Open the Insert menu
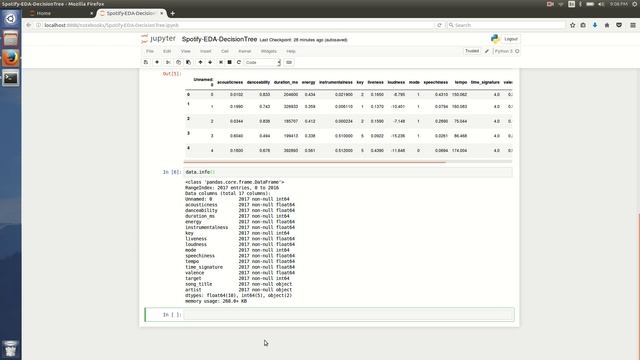The height and width of the screenshot is (360, 640). 206,51
